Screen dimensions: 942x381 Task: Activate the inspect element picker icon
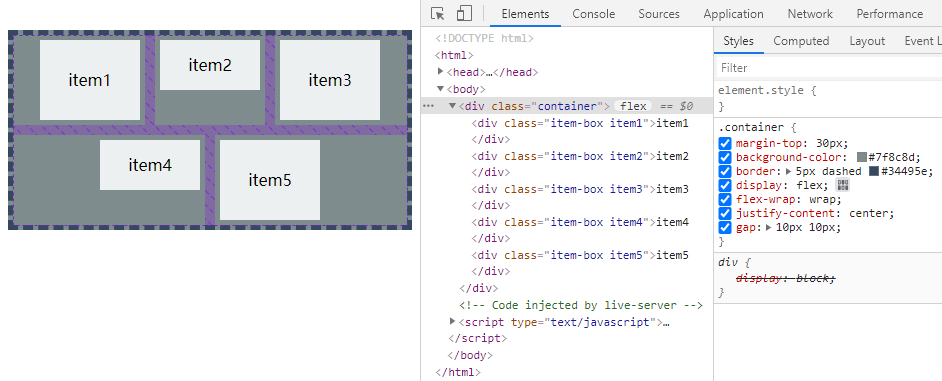tap(438, 14)
